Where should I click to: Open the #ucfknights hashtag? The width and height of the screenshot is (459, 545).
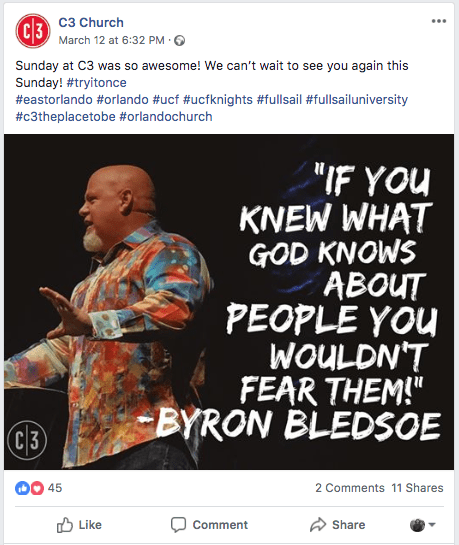(218, 100)
